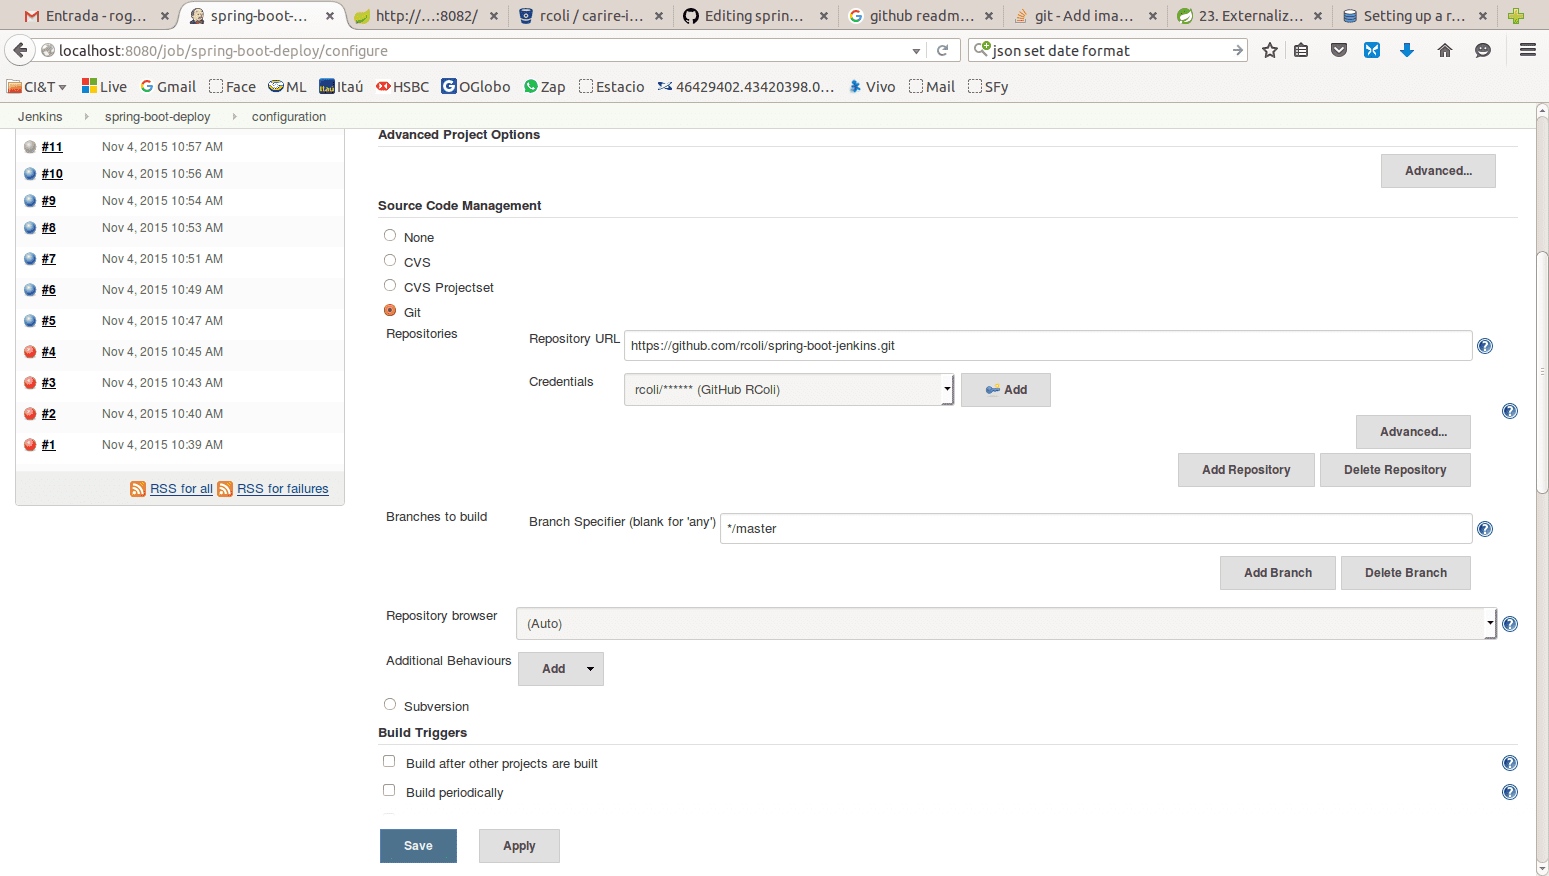Click the Save button
The image size is (1549, 876).
(x=418, y=846)
